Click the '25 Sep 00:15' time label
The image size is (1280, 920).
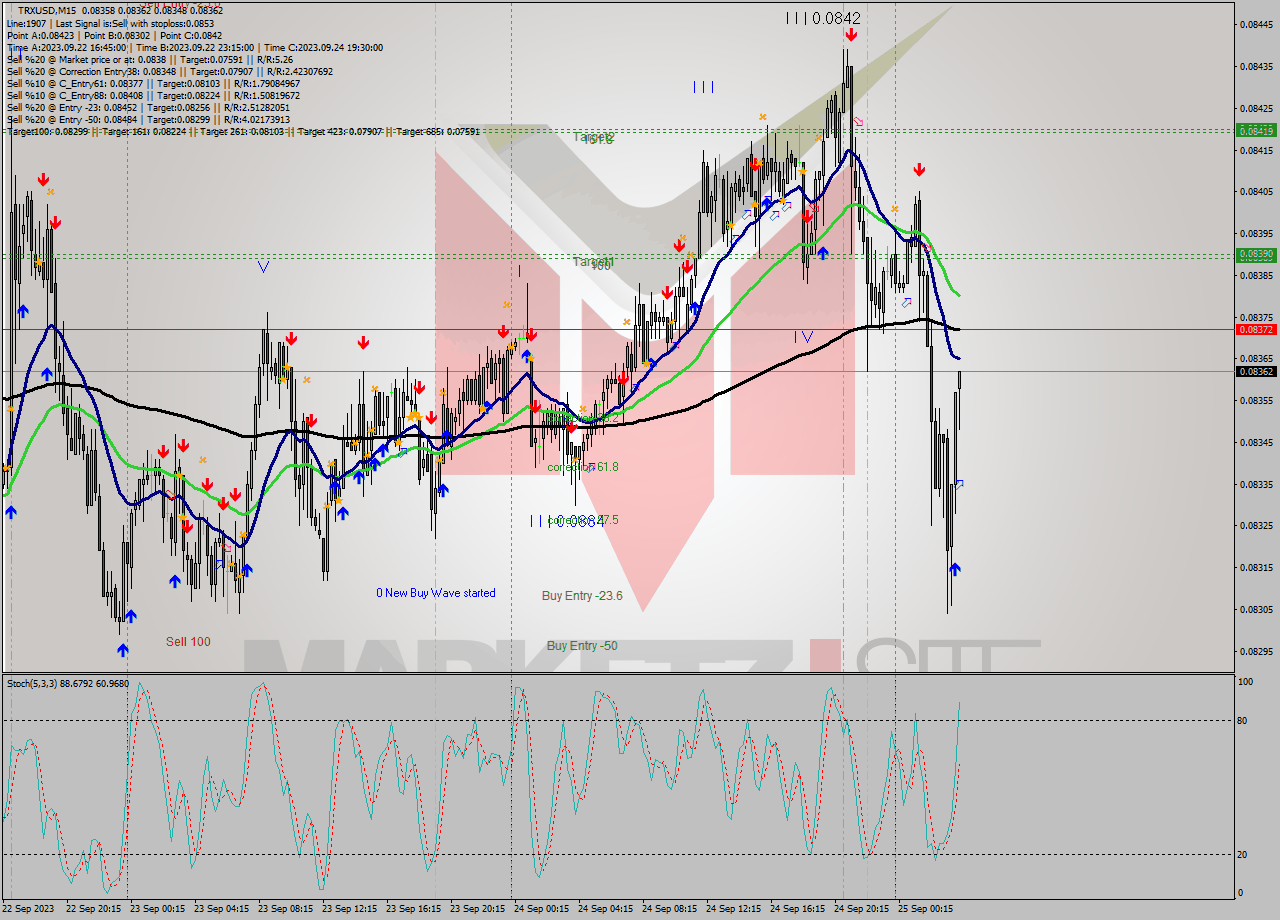pyautogui.click(x=926, y=909)
